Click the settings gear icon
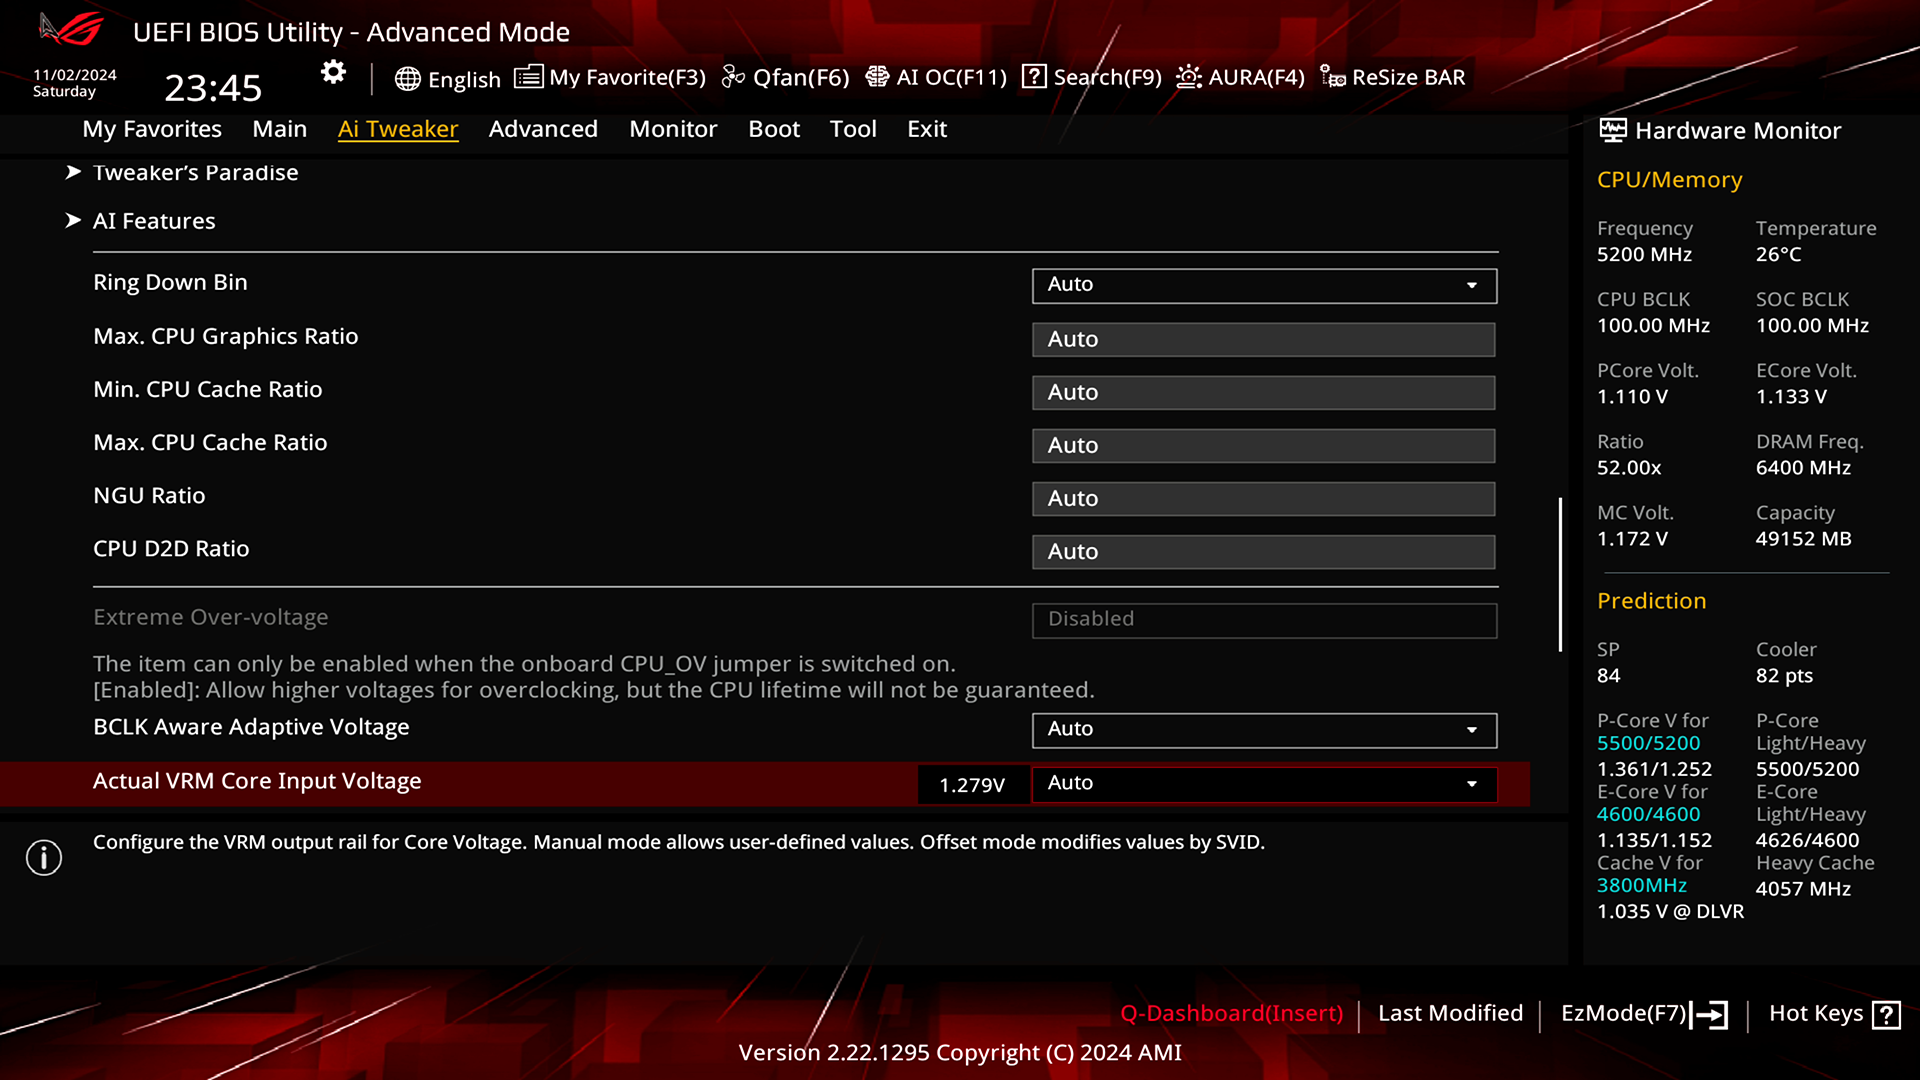The width and height of the screenshot is (1920, 1080). click(333, 72)
